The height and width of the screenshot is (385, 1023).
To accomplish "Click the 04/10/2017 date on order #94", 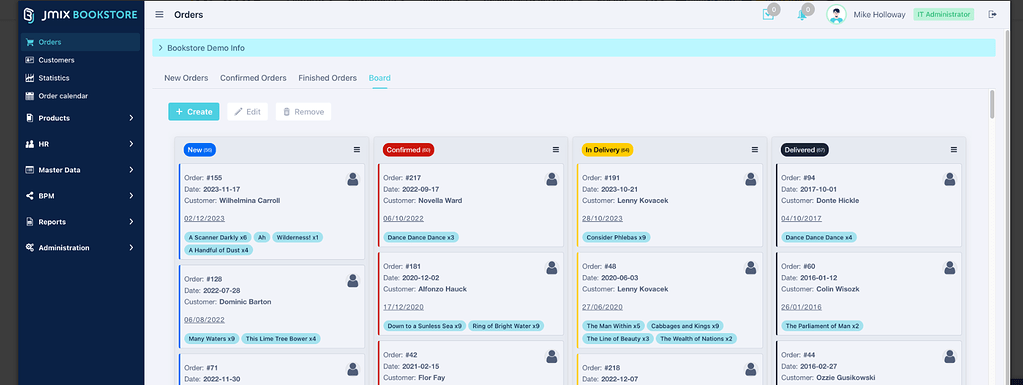I will pos(801,219).
